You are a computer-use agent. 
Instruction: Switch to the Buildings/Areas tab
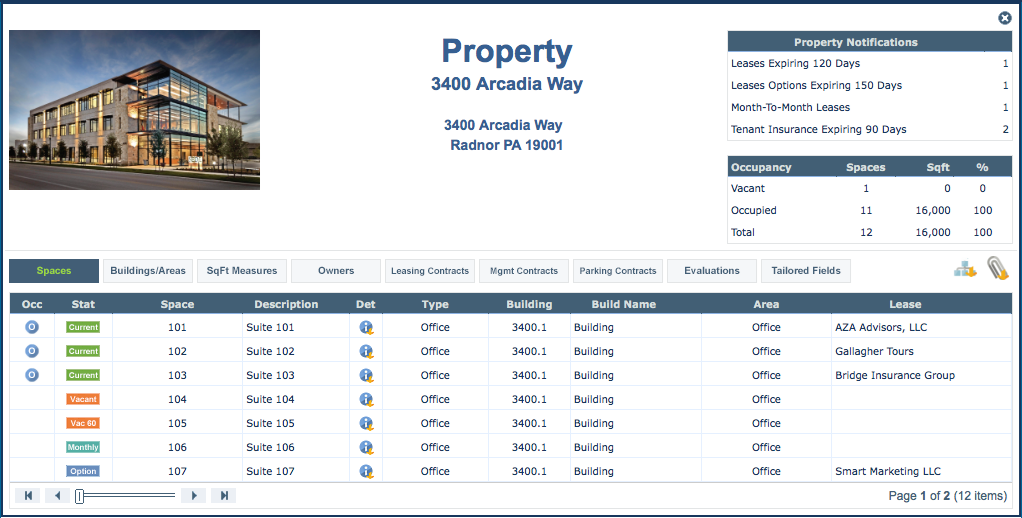point(148,271)
